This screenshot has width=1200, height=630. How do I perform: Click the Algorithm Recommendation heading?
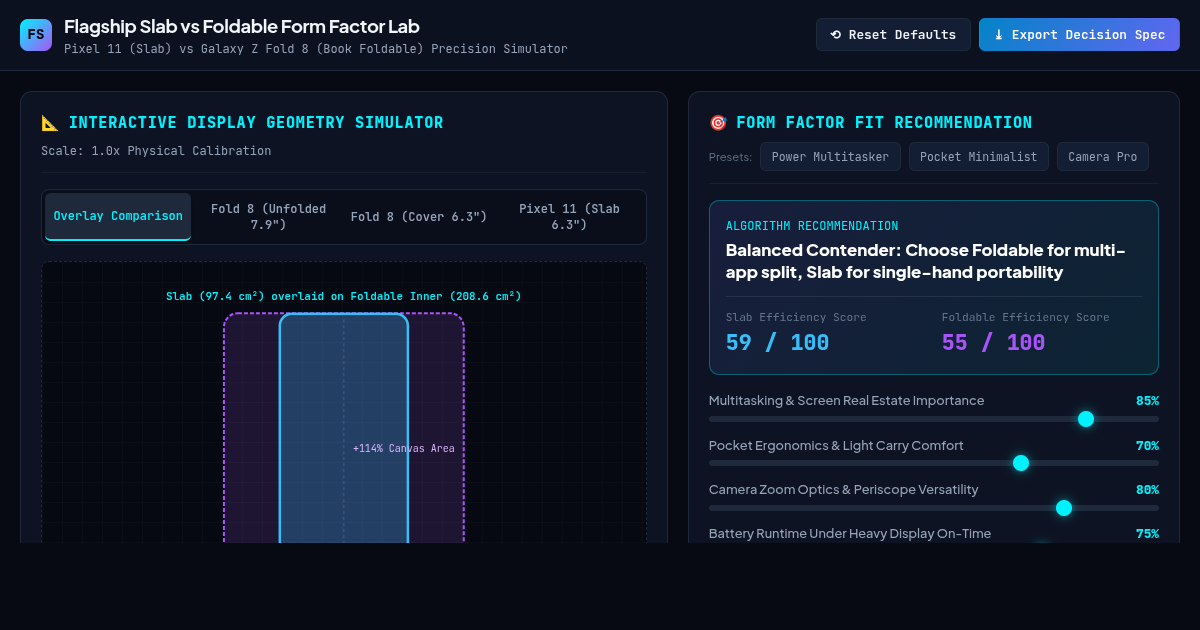tap(812, 226)
